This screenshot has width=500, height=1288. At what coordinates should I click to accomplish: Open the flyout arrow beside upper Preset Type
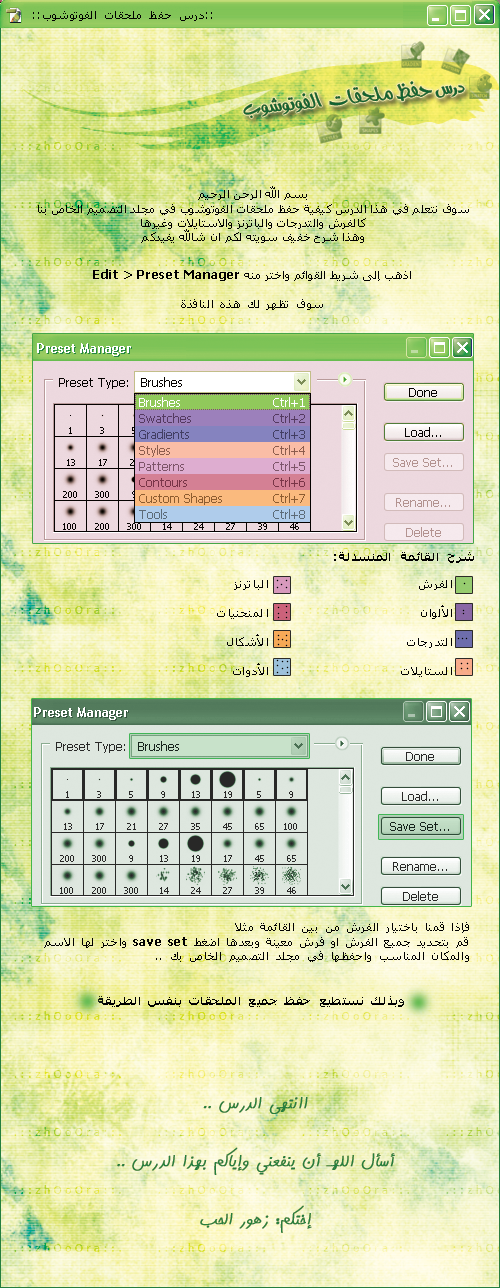344,380
